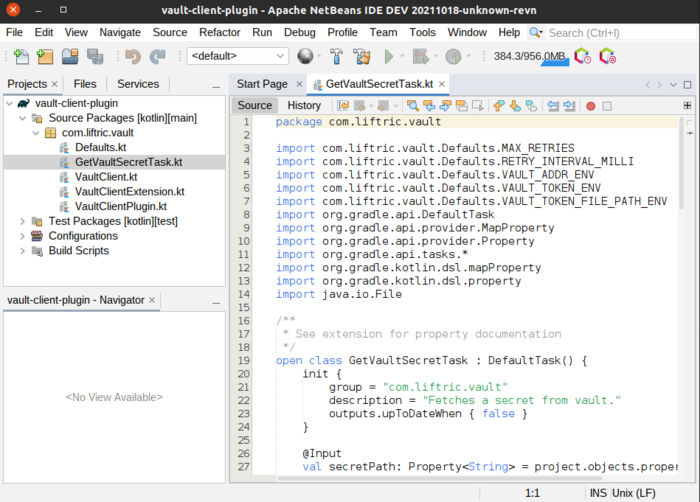Image resolution: width=700 pixels, height=502 pixels.
Task: Switch to the Start Page tab
Action: point(262,84)
